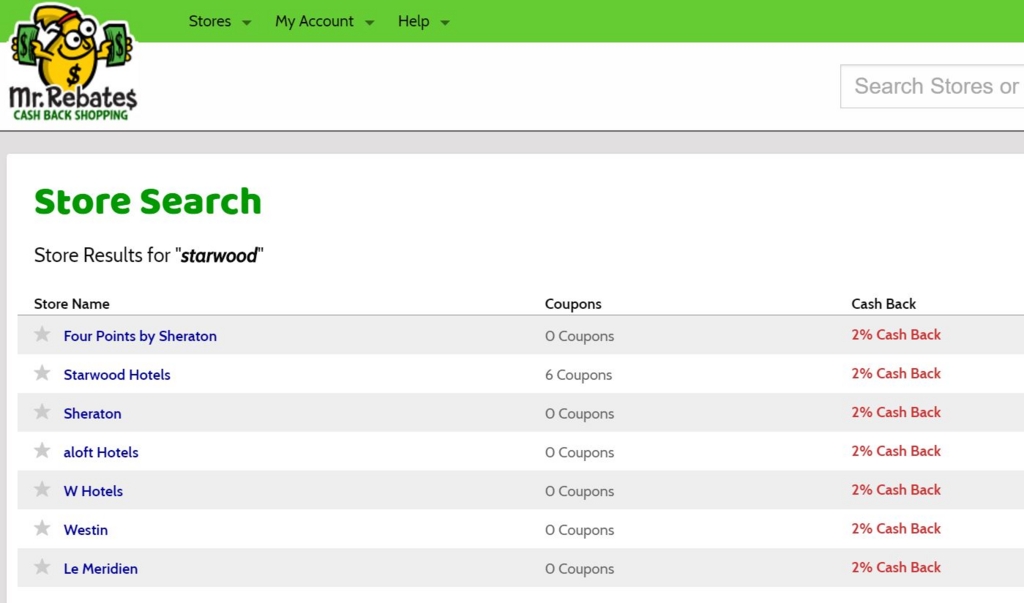Click the Cash Back column header
Image resolution: width=1024 pixels, height=603 pixels.
tap(884, 304)
